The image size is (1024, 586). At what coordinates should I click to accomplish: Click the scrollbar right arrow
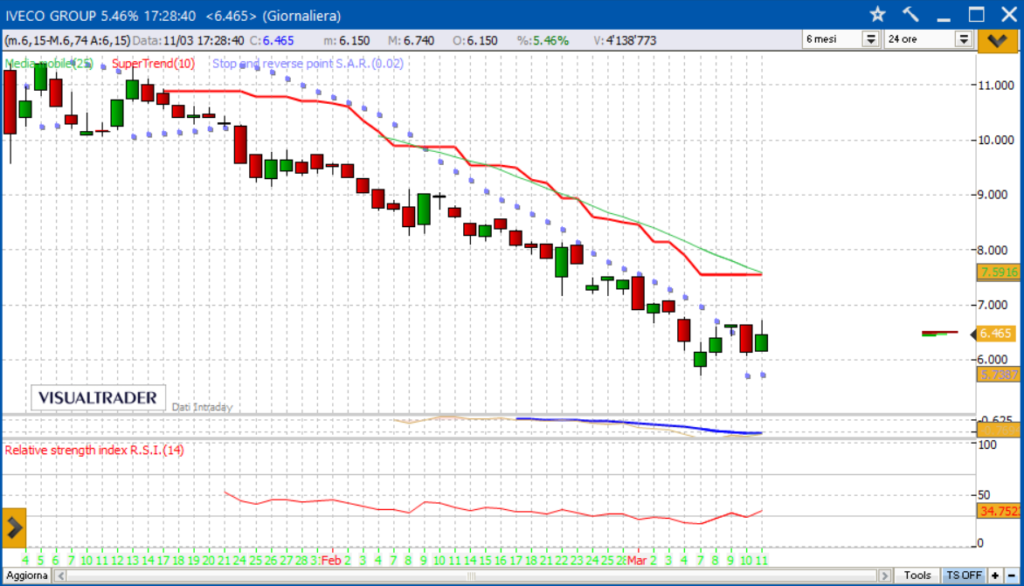click(885, 576)
